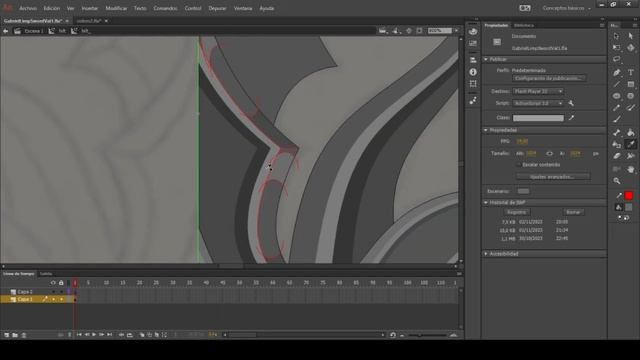The image size is (640, 360).
Task: Open the Script ActionScript dropdown
Action: click(x=538, y=103)
